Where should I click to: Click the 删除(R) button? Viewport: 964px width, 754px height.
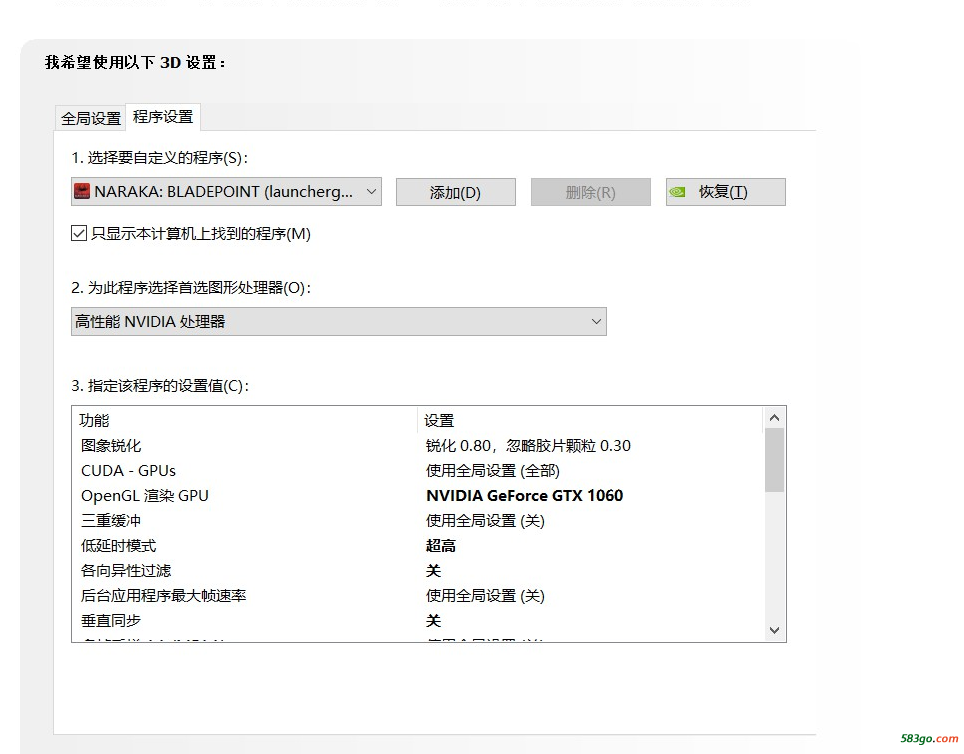pyautogui.click(x=591, y=192)
